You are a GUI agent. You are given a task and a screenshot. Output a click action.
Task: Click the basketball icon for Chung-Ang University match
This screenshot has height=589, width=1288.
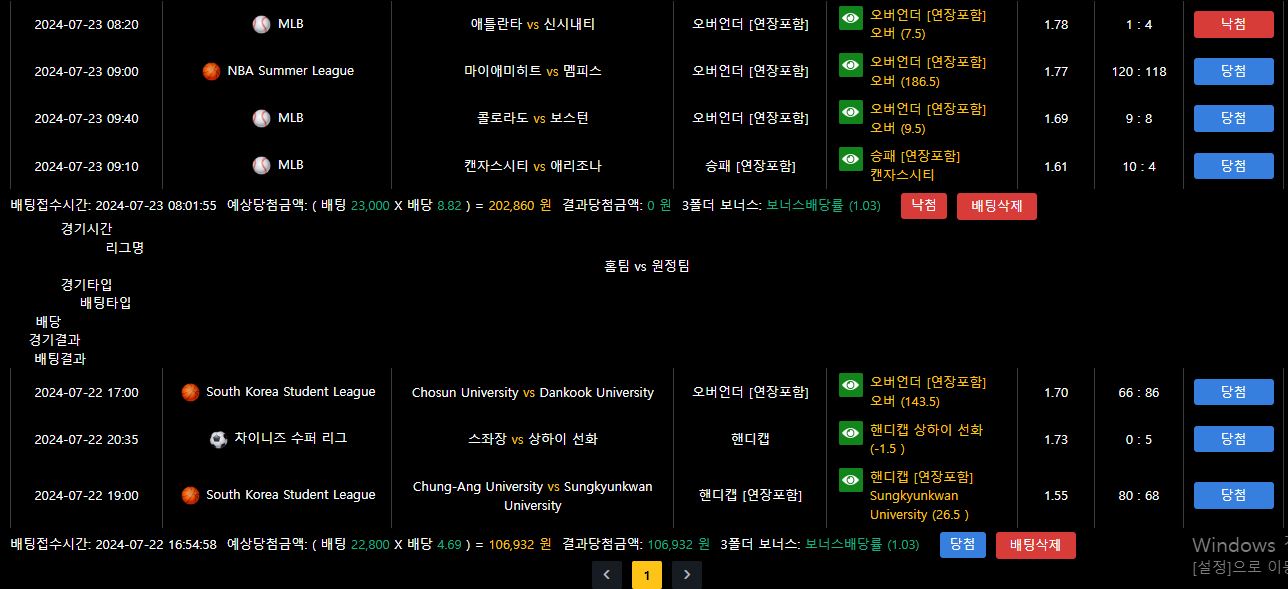click(190, 495)
